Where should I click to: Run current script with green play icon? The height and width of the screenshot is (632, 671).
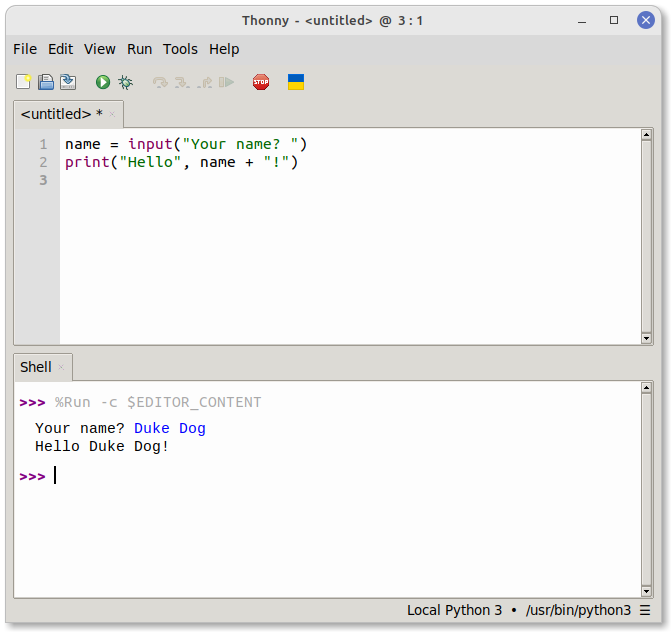tap(103, 82)
